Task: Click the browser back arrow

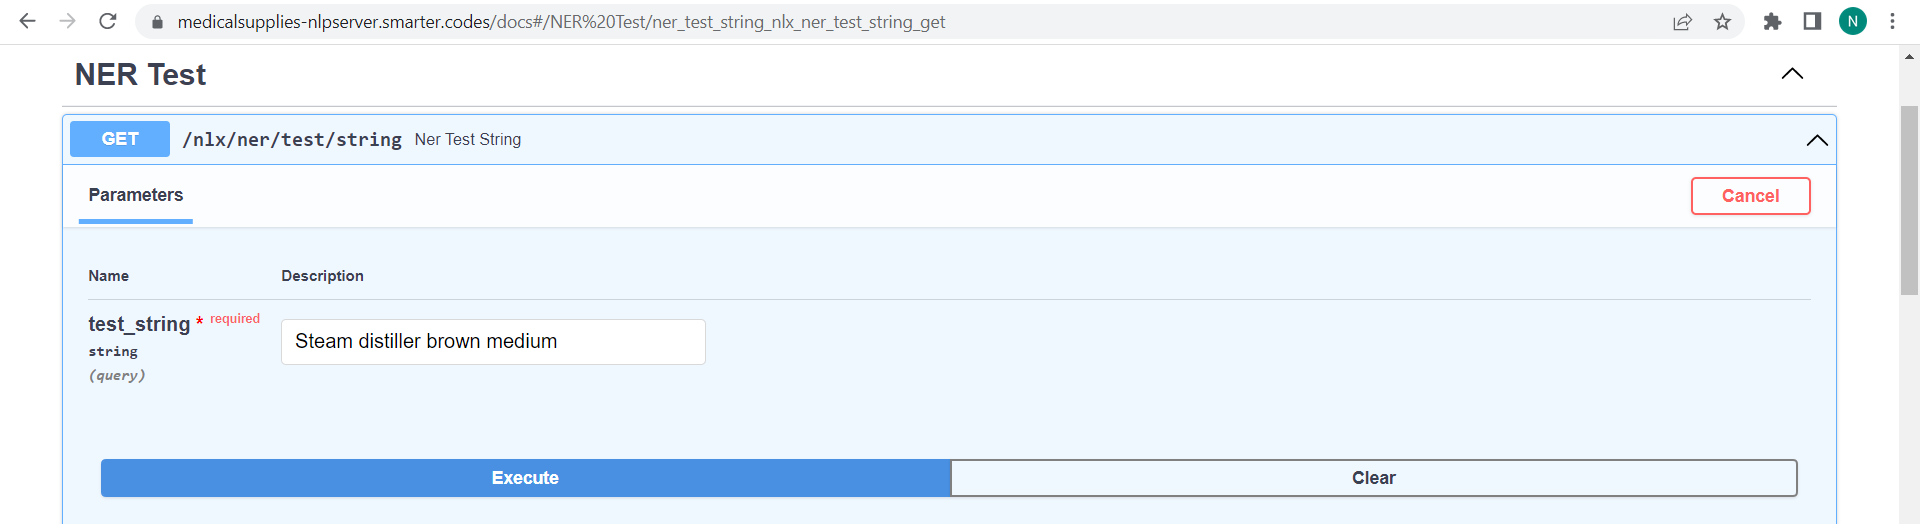Action: click(x=27, y=21)
